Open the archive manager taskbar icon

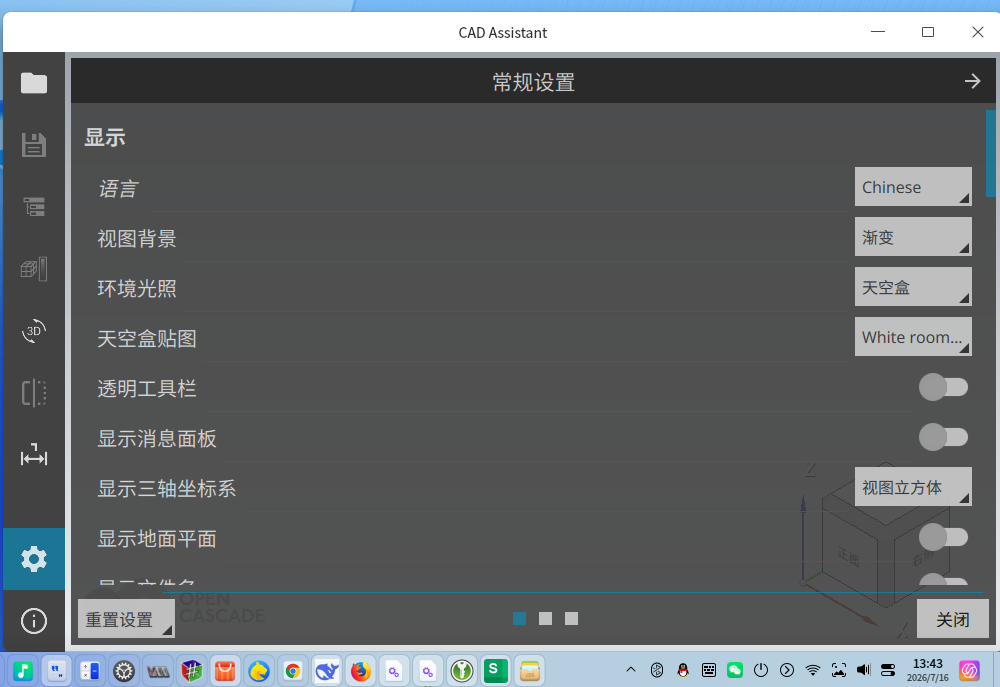529,671
